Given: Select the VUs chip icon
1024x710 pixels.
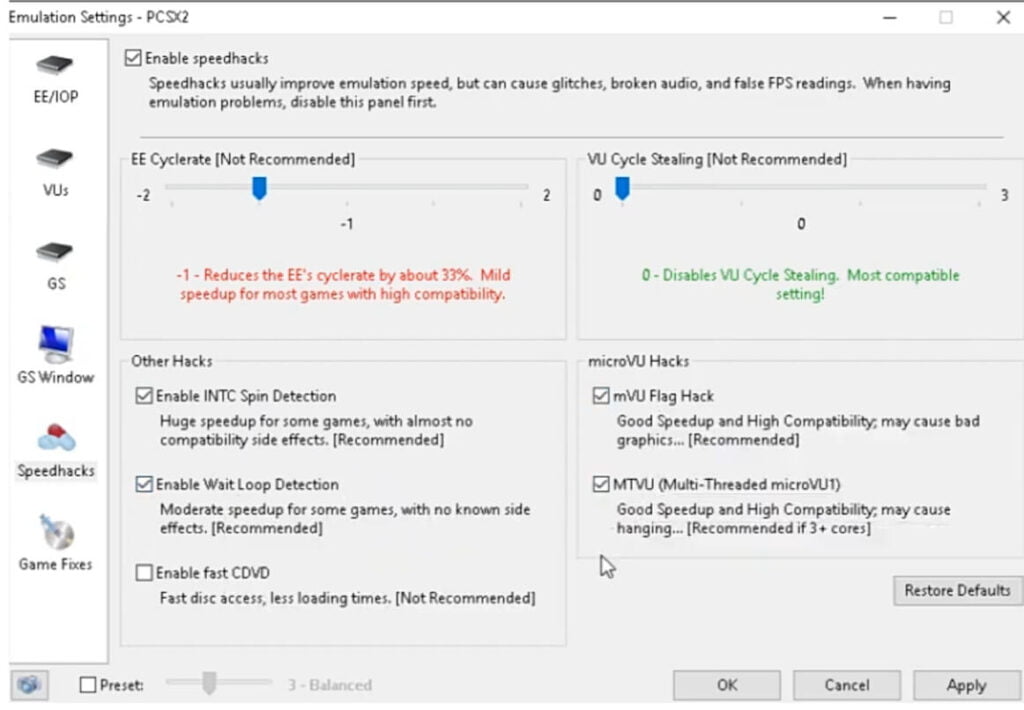Looking at the screenshot, I should point(55,159).
